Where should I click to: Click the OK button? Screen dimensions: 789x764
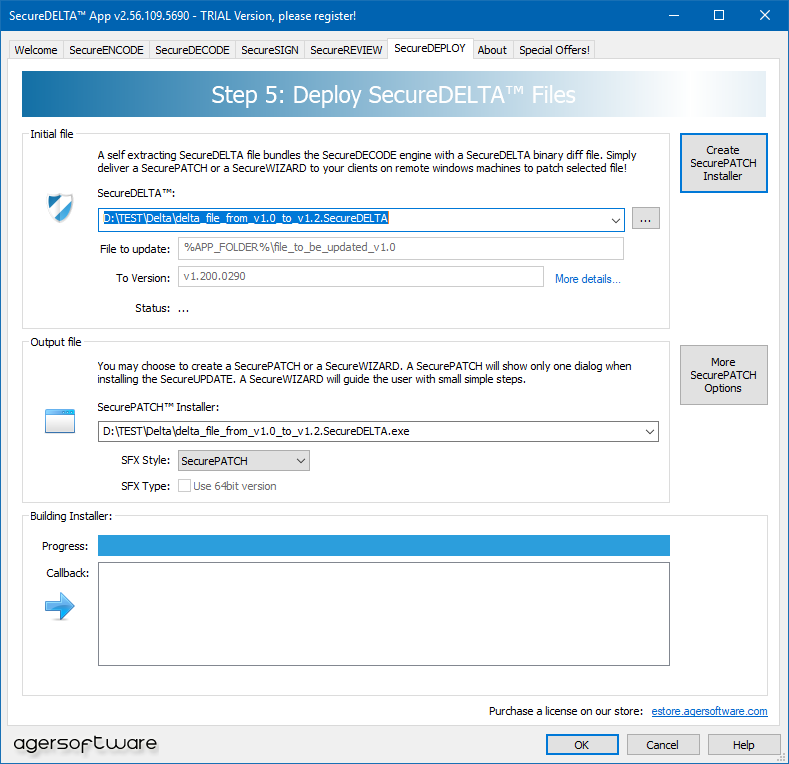click(x=582, y=744)
